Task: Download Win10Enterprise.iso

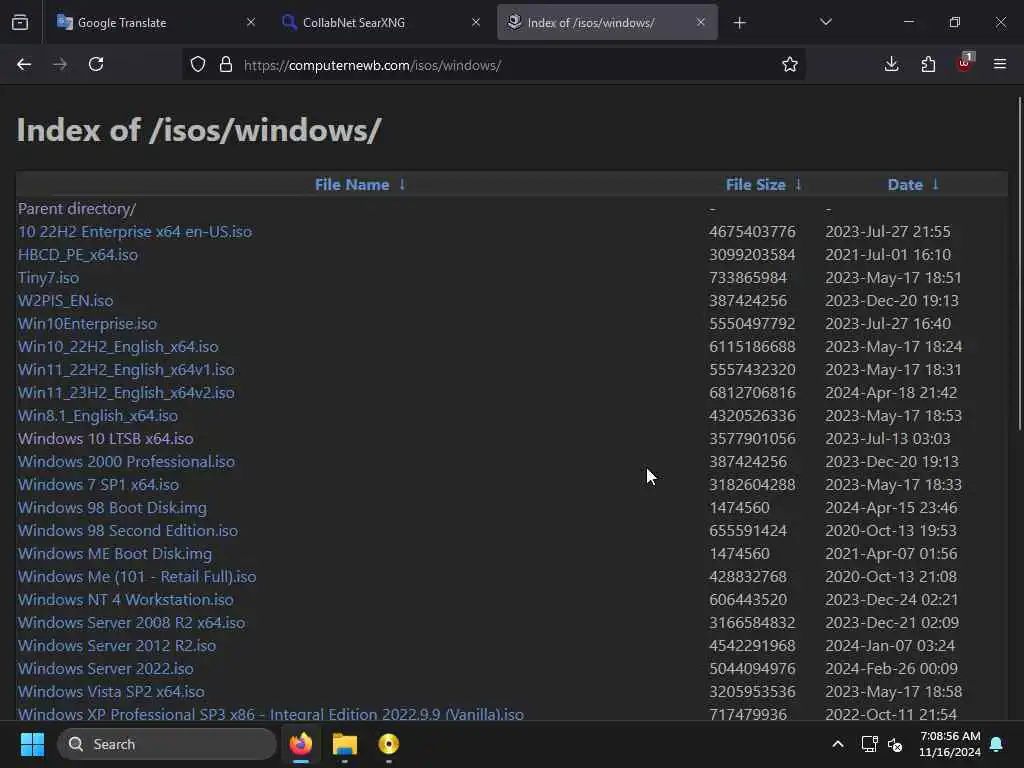Action: [88, 324]
